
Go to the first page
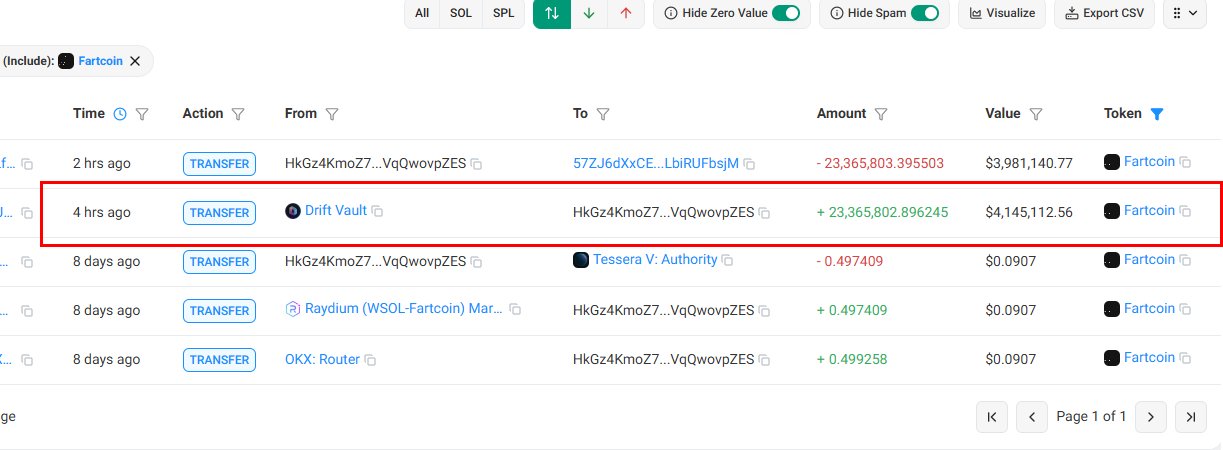click(992, 417)
